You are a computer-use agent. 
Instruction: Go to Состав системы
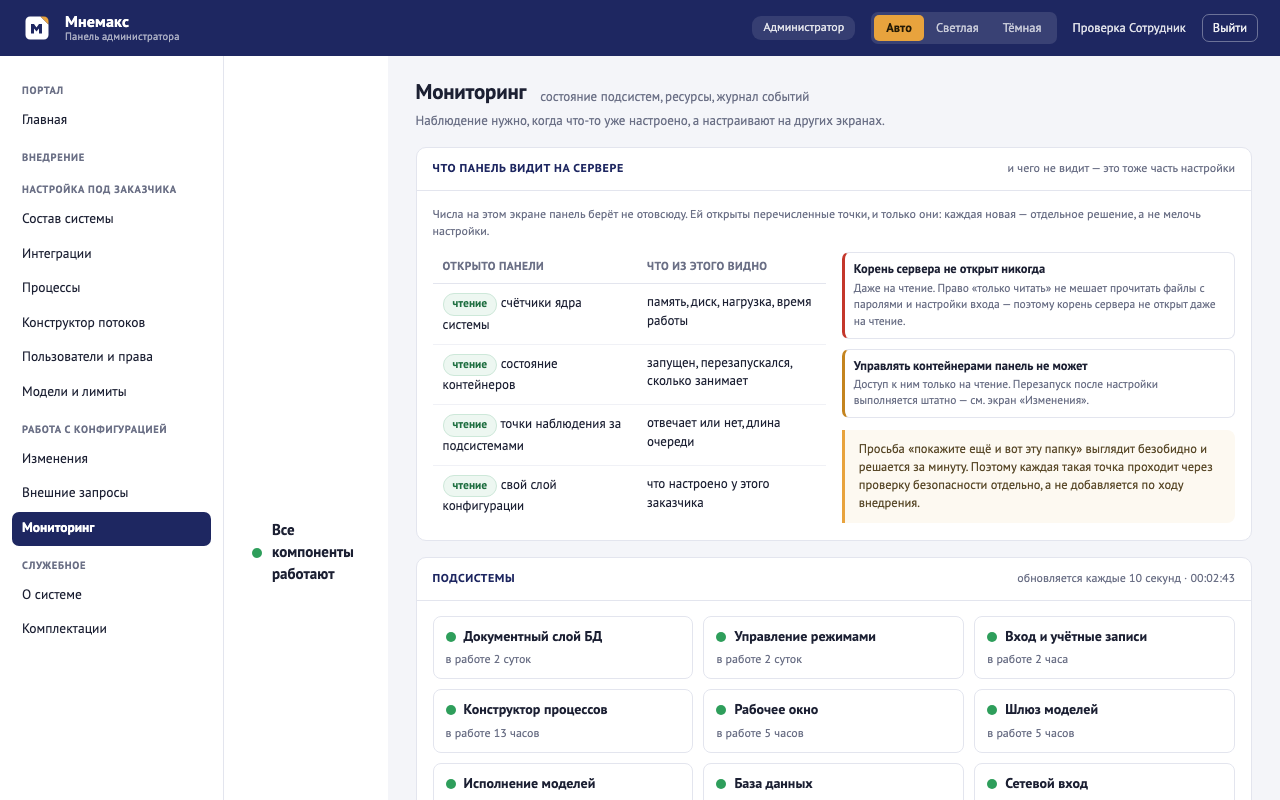111,219
